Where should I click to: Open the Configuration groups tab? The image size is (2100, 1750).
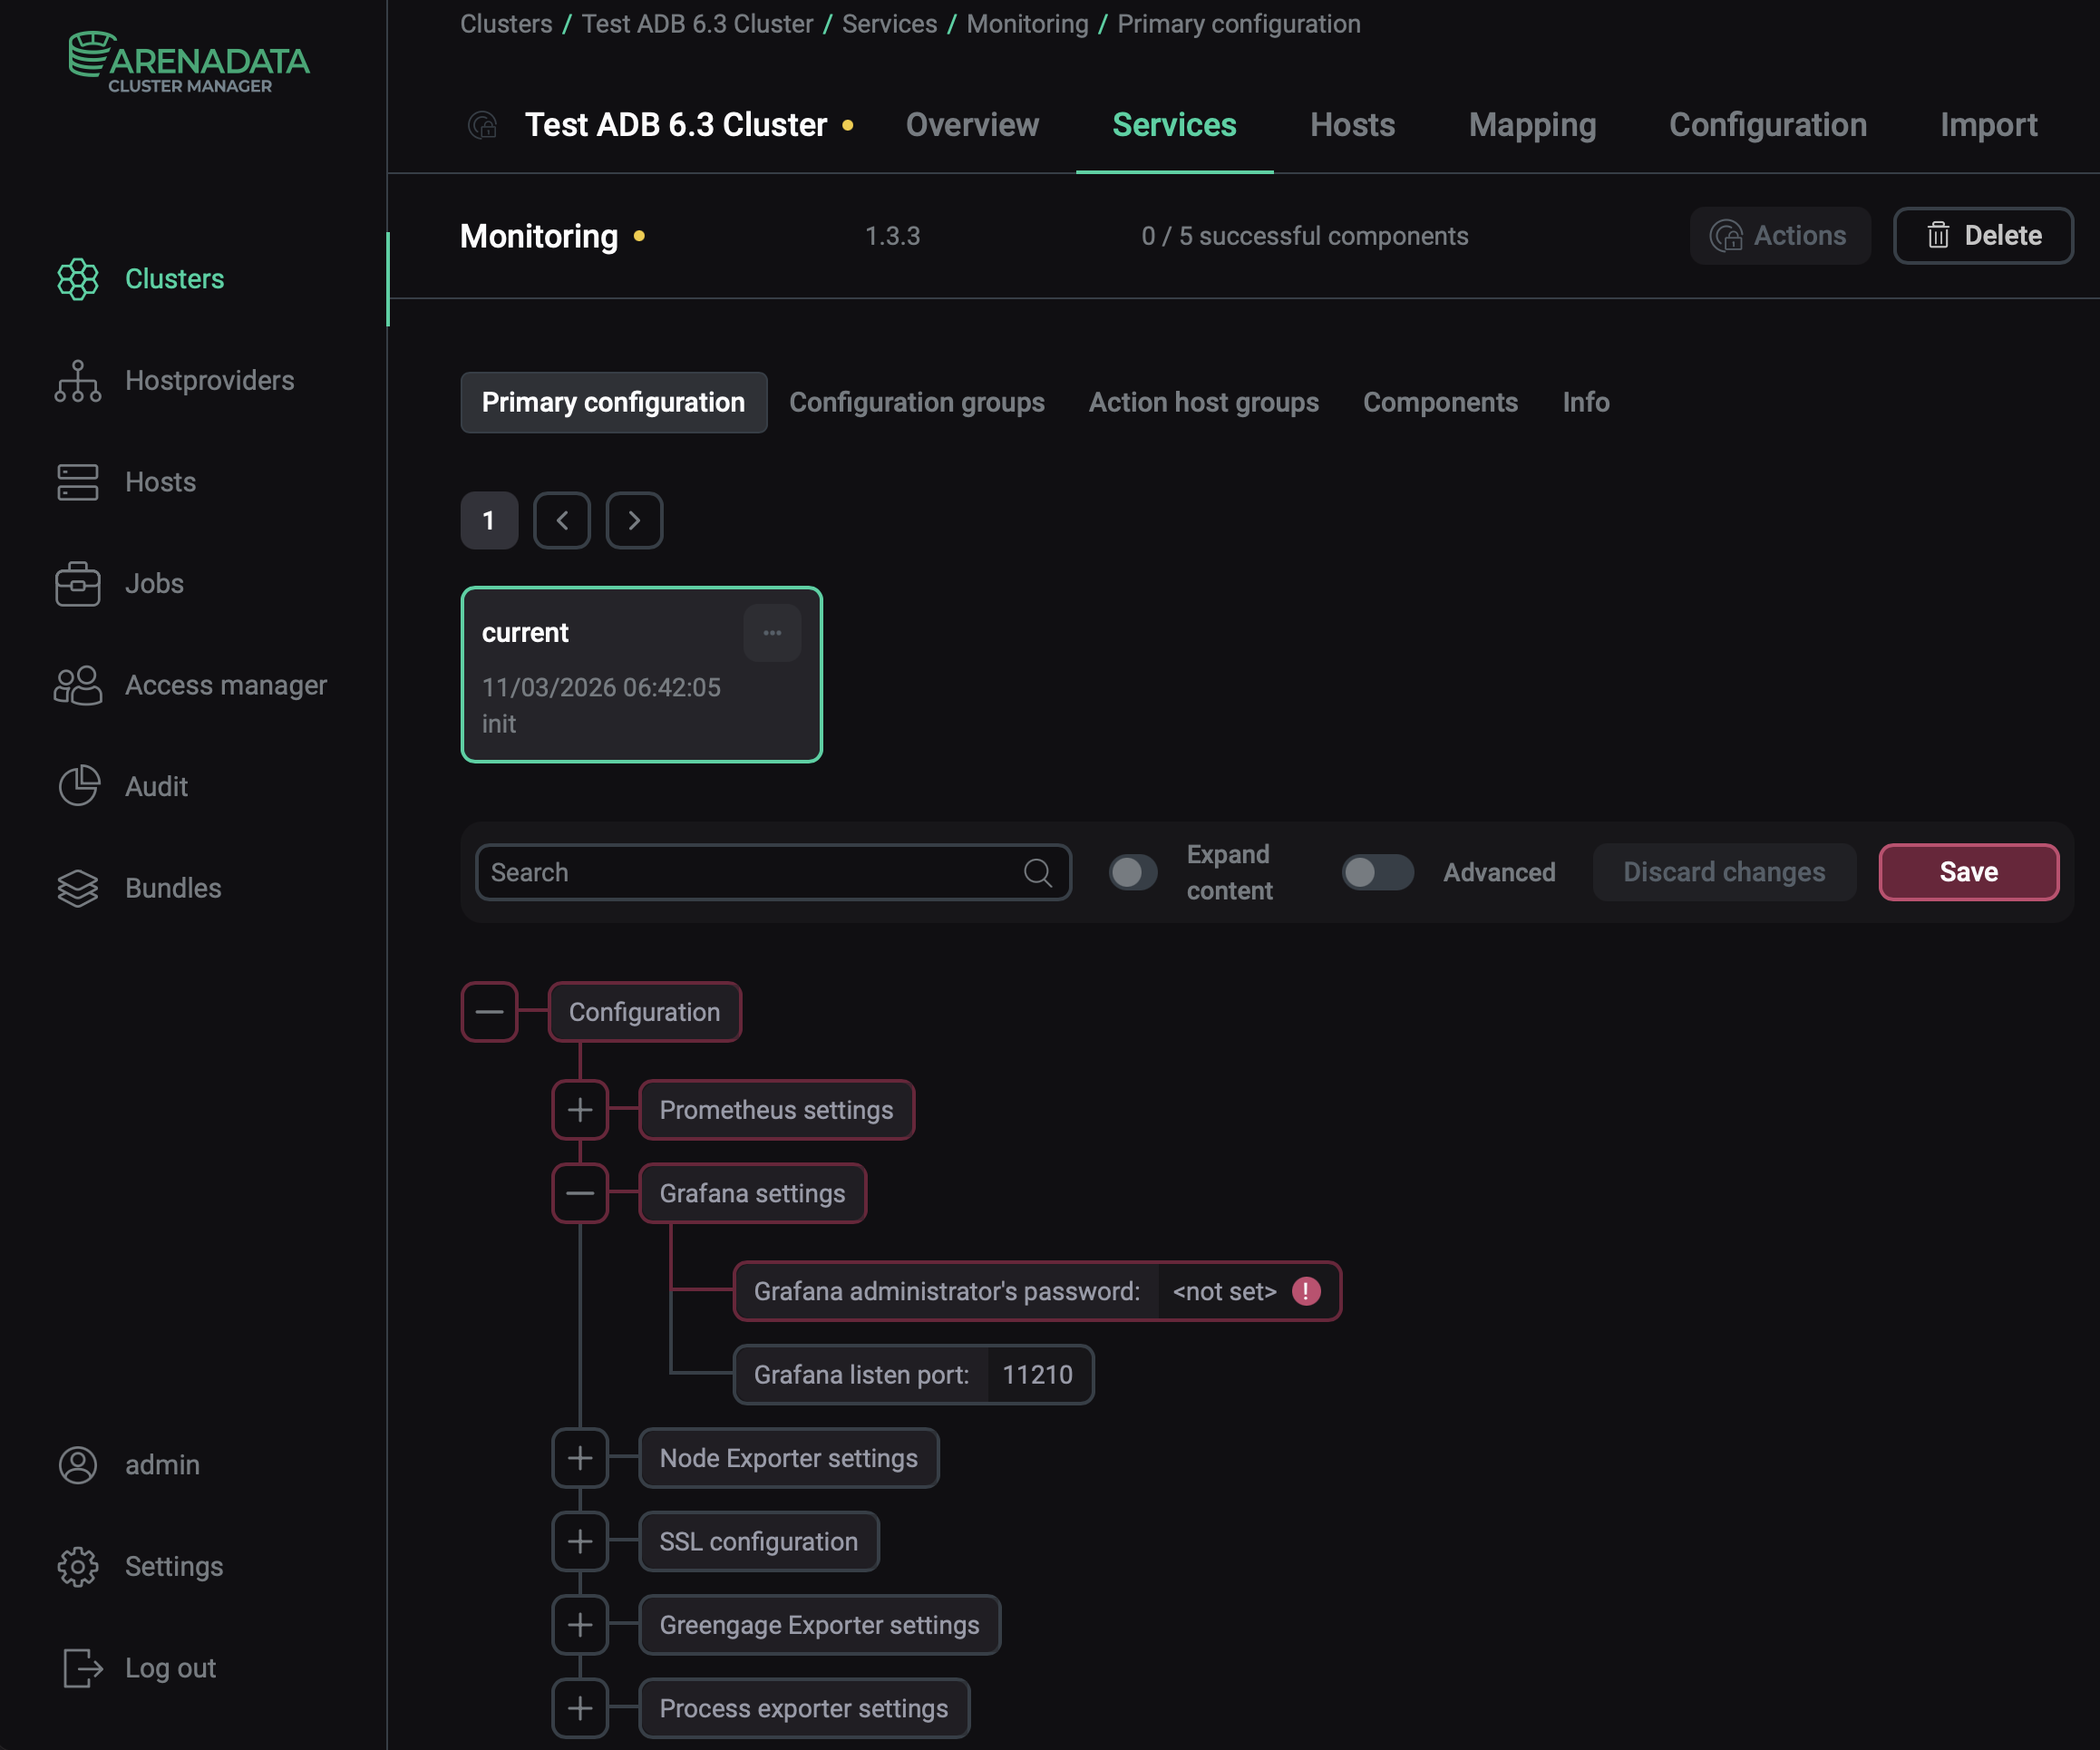pos(917,402)
